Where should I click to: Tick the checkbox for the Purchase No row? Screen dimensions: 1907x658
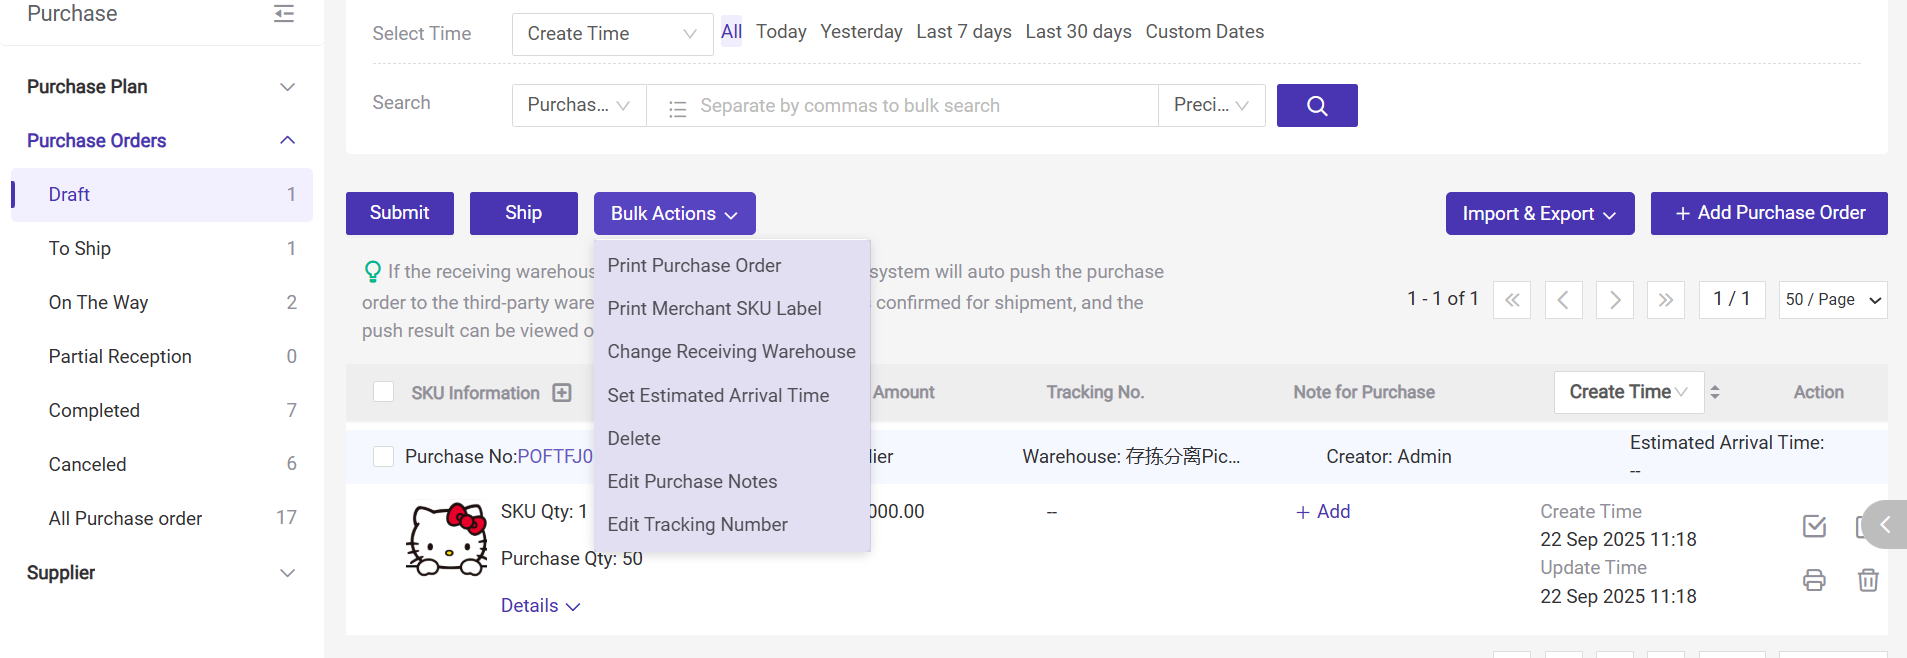coord(383,457)
